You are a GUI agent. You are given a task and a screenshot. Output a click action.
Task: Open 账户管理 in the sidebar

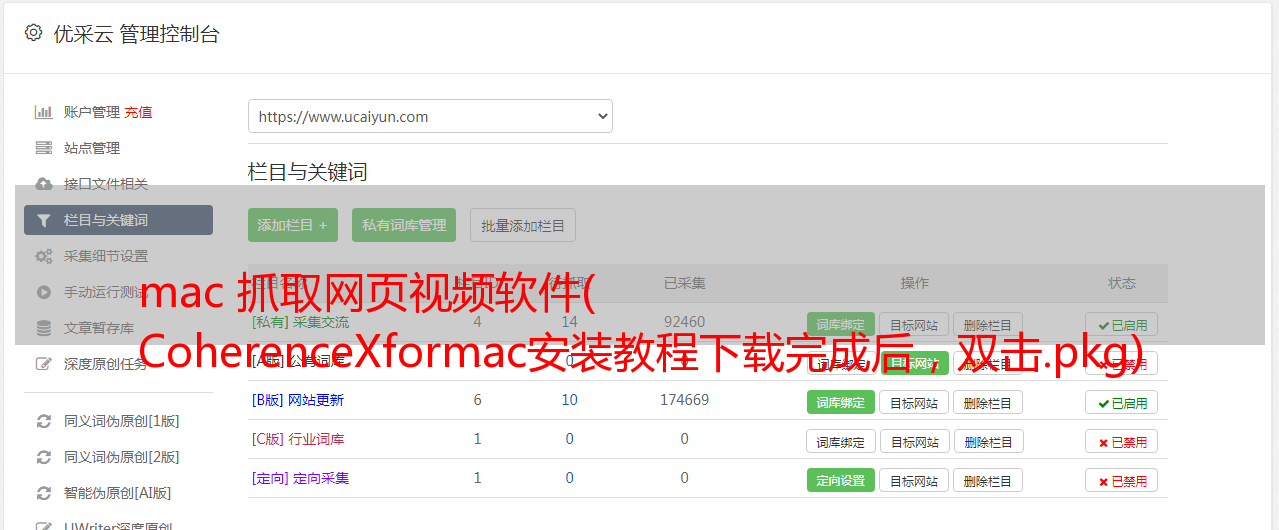[91, 112]
